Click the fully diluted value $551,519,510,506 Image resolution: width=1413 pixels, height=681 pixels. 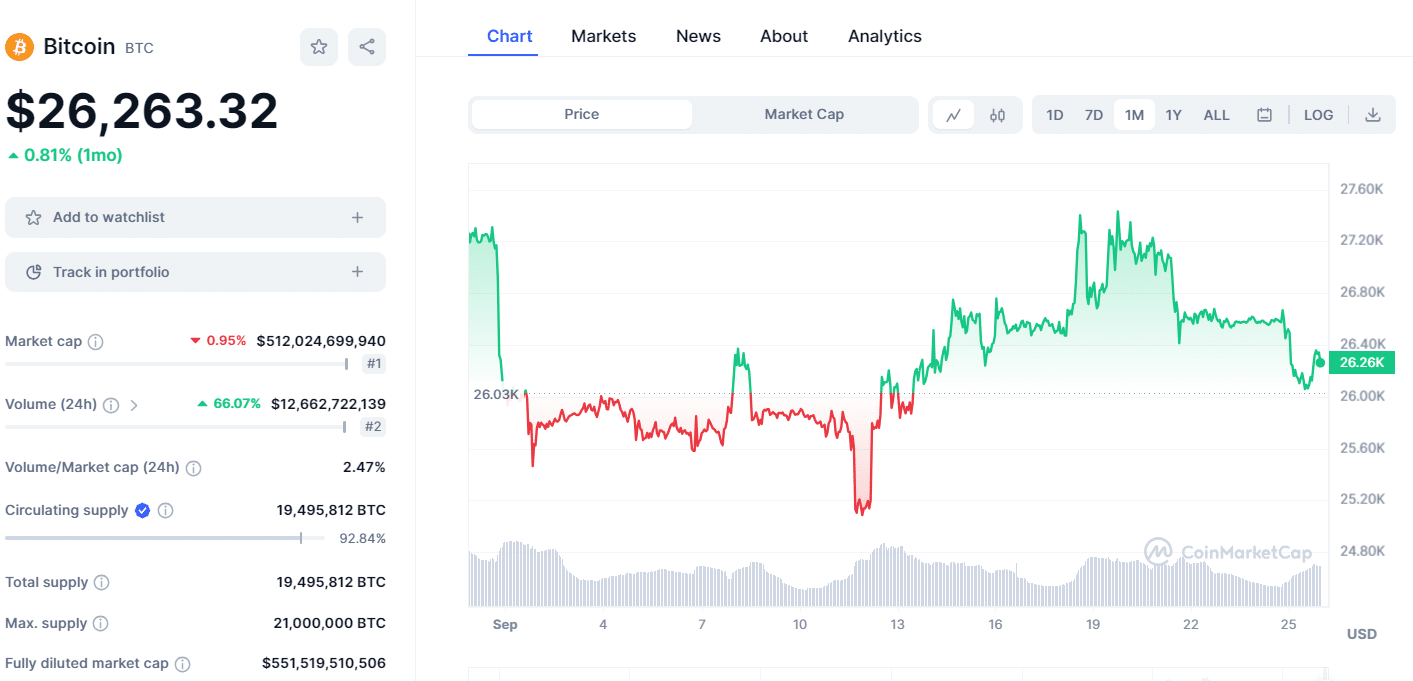pos(324,663)
